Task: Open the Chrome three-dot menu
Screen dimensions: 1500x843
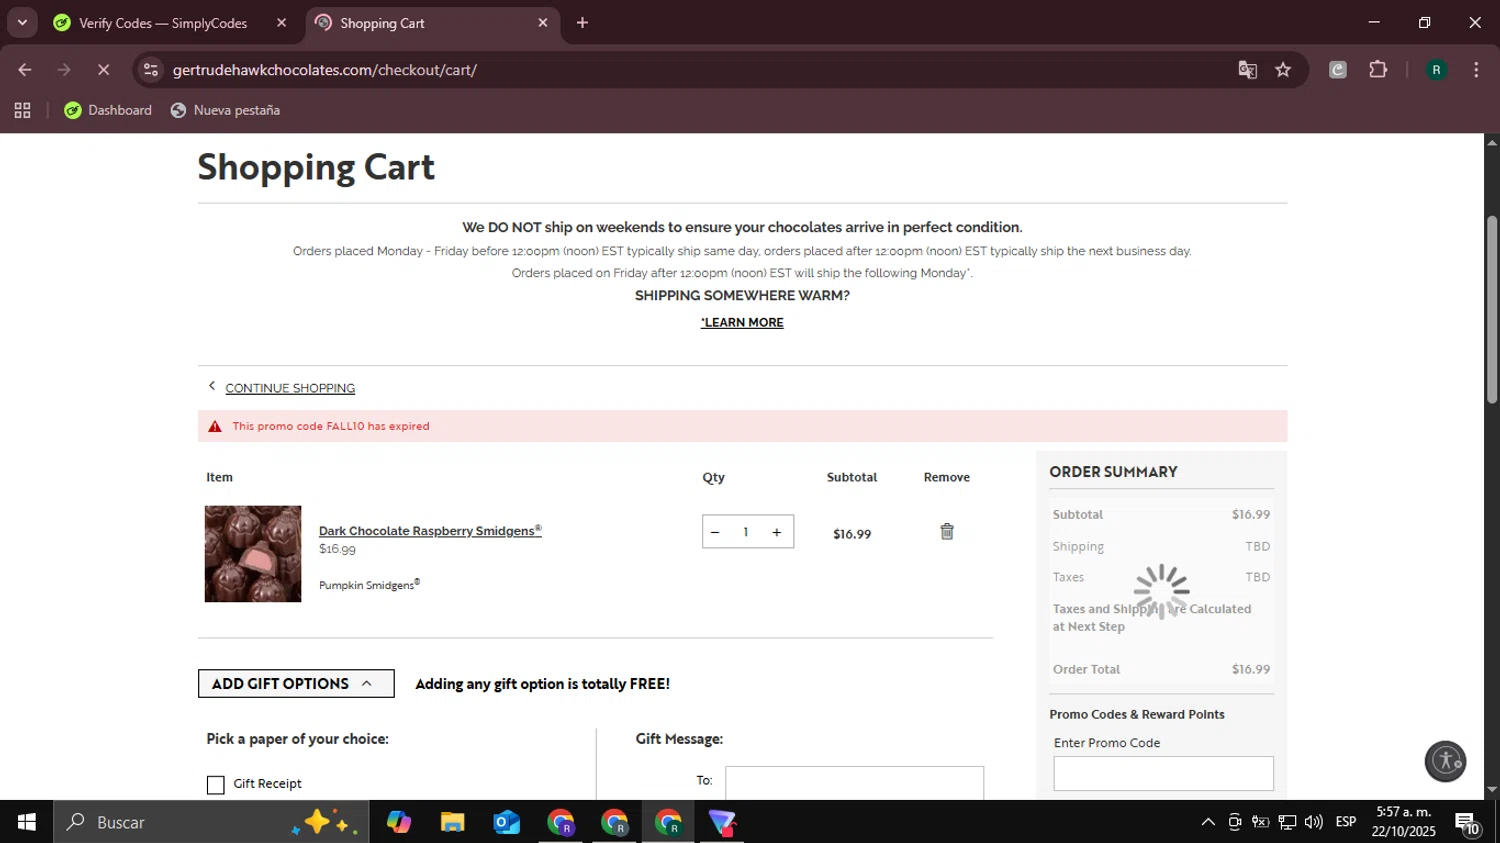Action: pos(1476,70)
